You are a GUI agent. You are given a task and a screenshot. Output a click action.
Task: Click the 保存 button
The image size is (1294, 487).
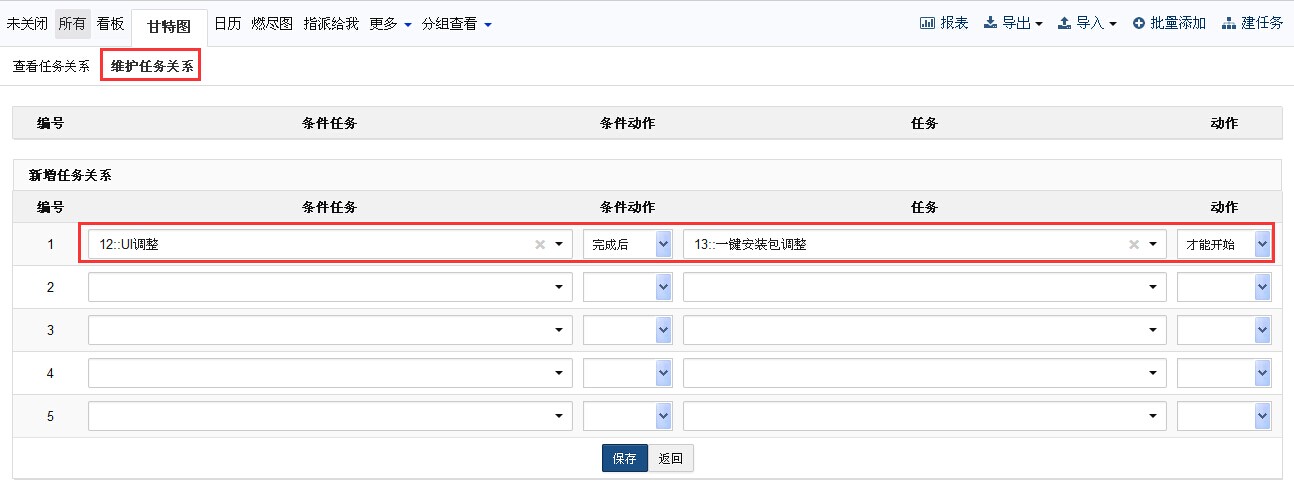point(624,458)
